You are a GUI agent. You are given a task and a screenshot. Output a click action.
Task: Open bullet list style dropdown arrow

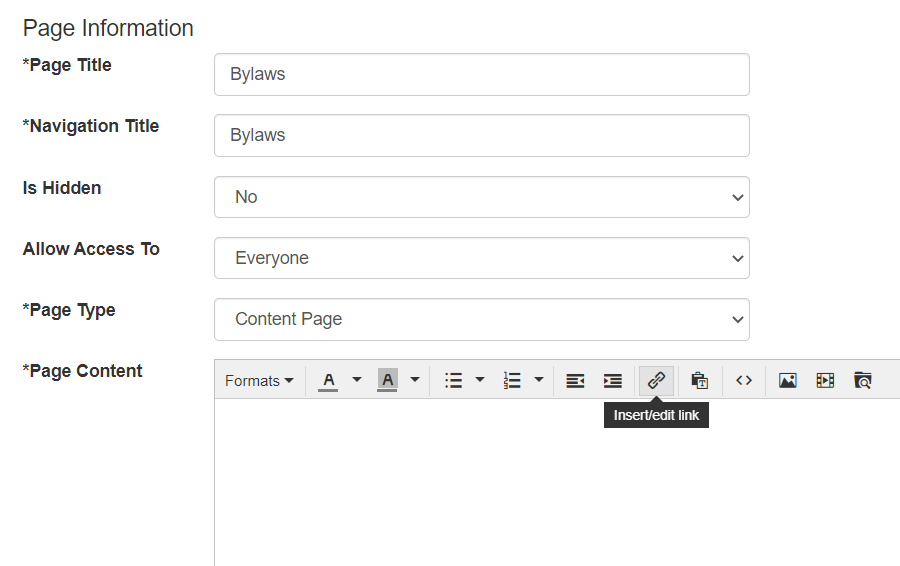coord(480,380)
